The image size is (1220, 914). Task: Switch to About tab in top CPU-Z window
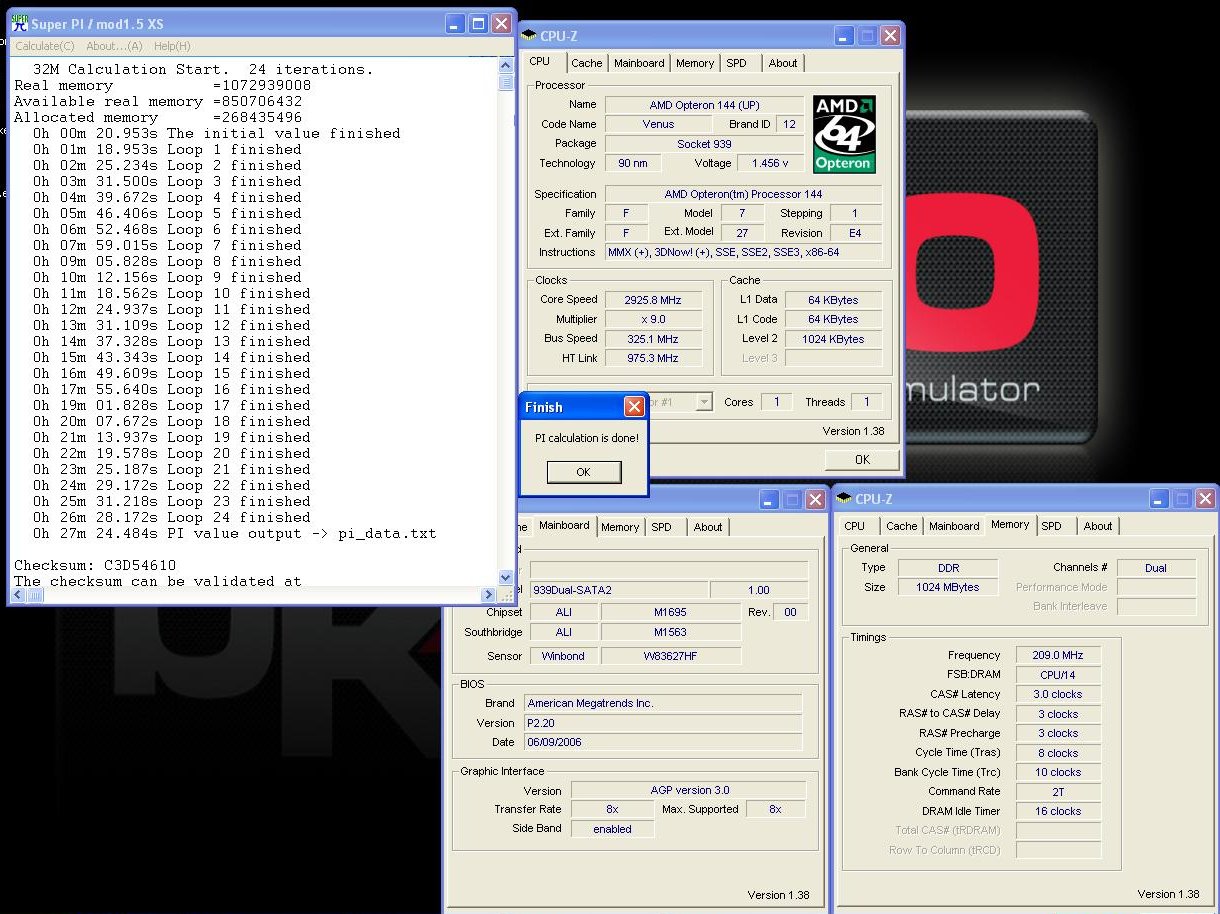(783, 63)
